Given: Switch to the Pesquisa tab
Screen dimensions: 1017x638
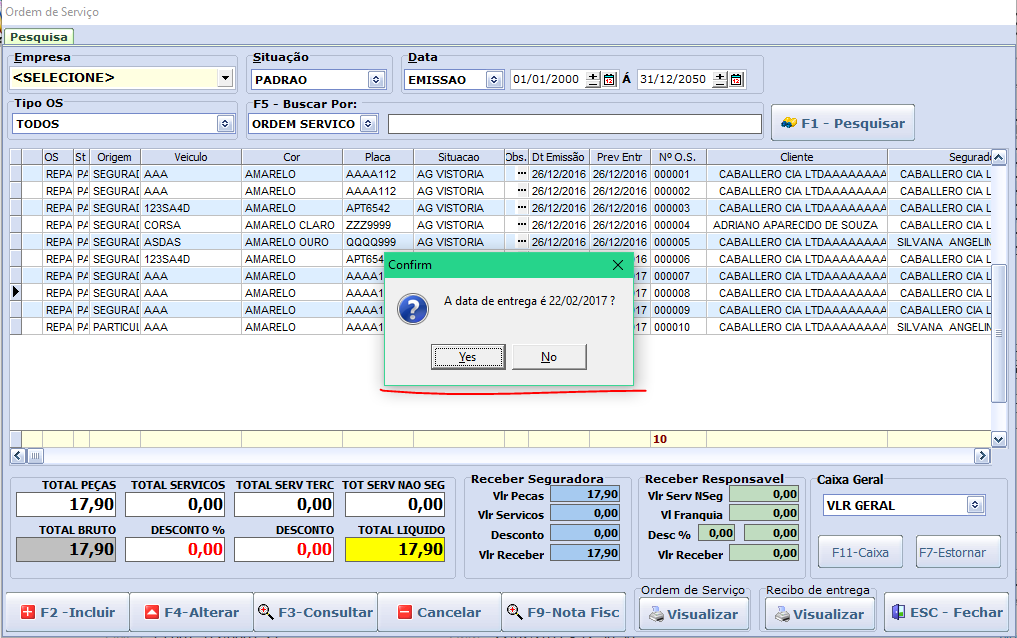Looking at the screenshot, I should tap(39, 37).
